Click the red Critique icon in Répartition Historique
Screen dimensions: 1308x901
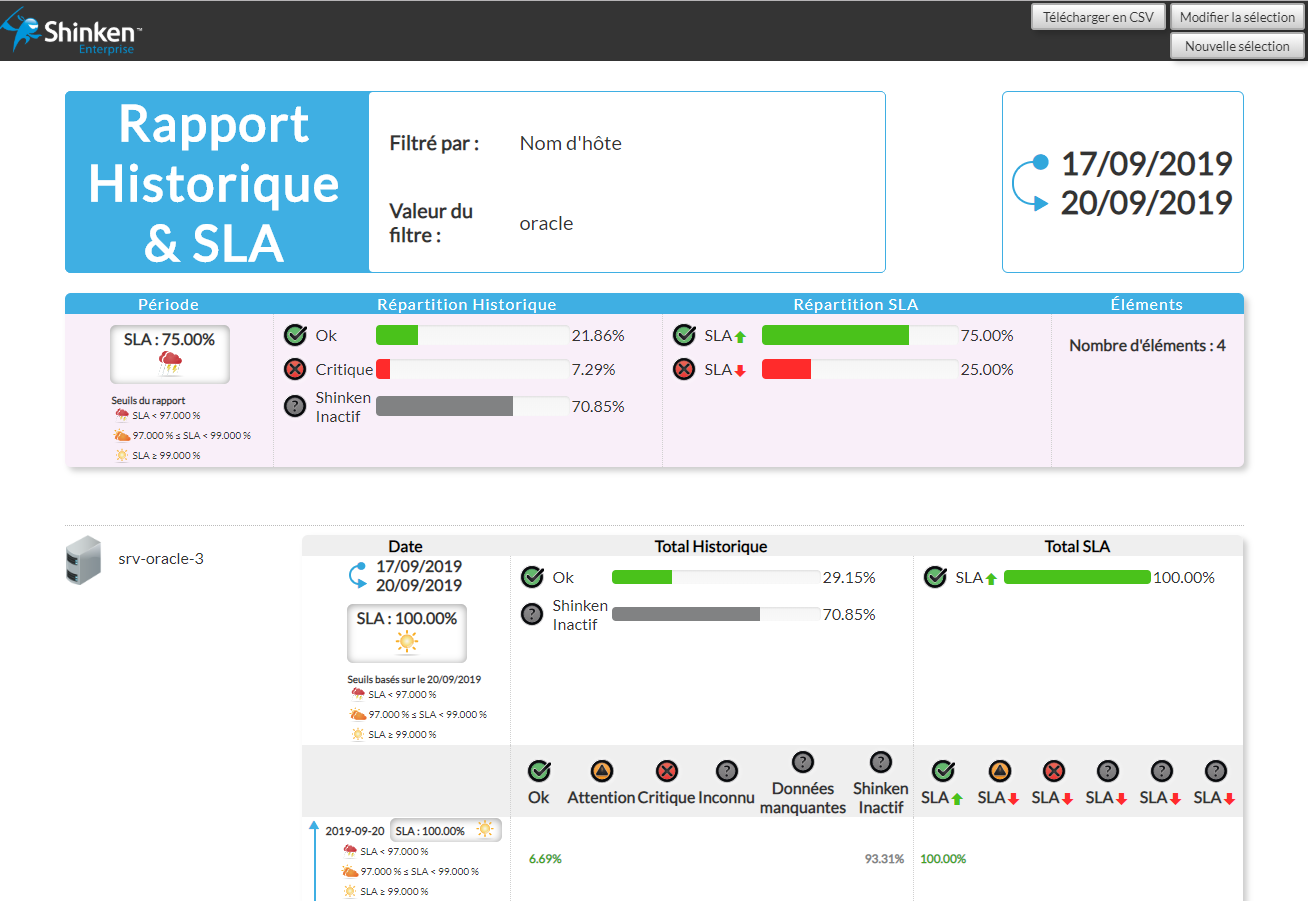pyautogui.click(x=295, y=370)
